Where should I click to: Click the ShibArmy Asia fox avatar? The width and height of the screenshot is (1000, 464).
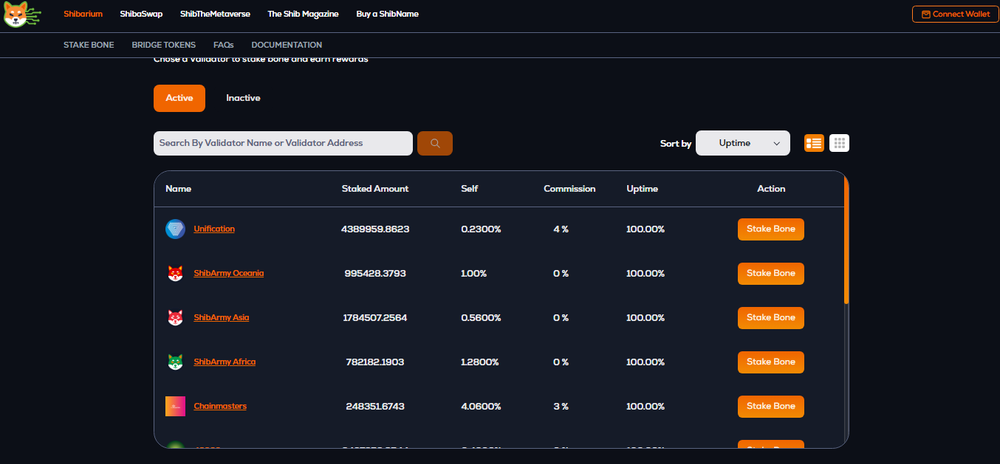click(175, 317)
